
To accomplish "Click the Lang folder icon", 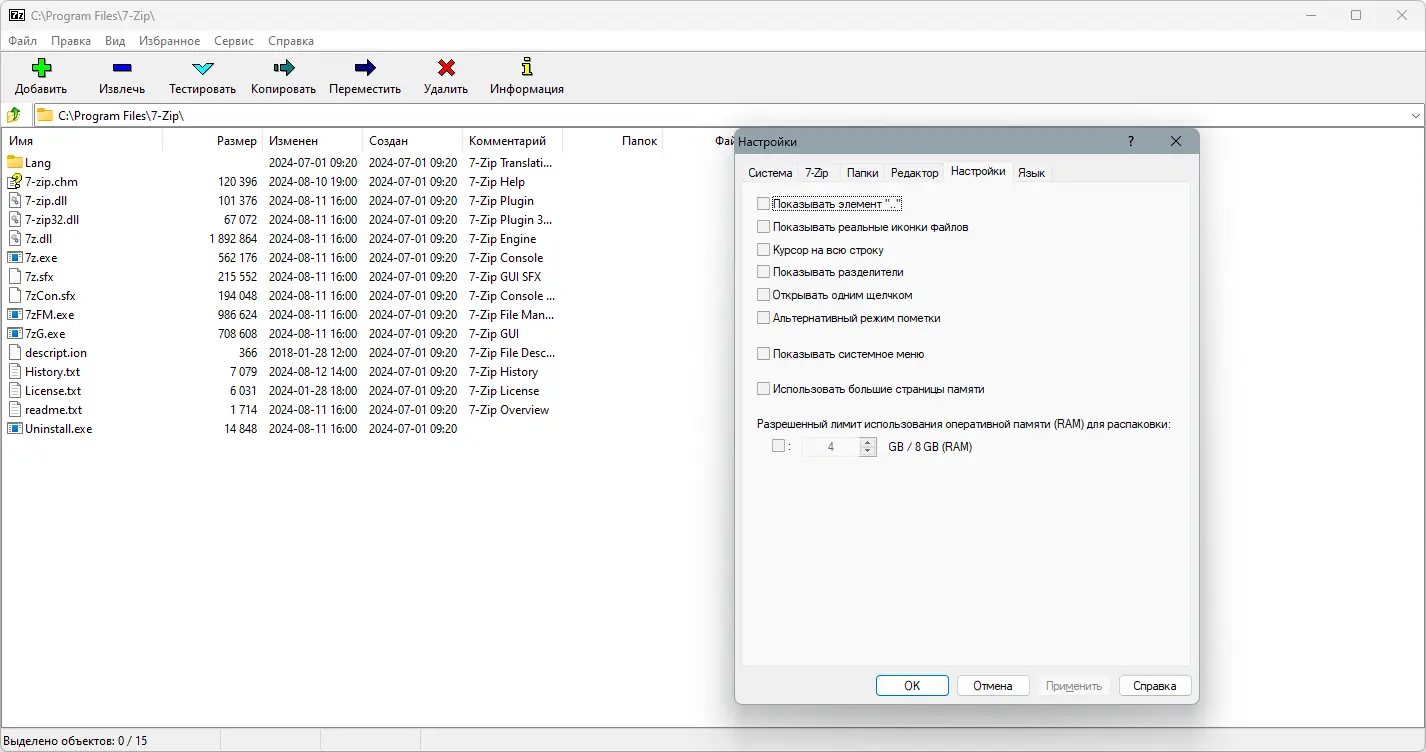I will (x=15, y=162).
